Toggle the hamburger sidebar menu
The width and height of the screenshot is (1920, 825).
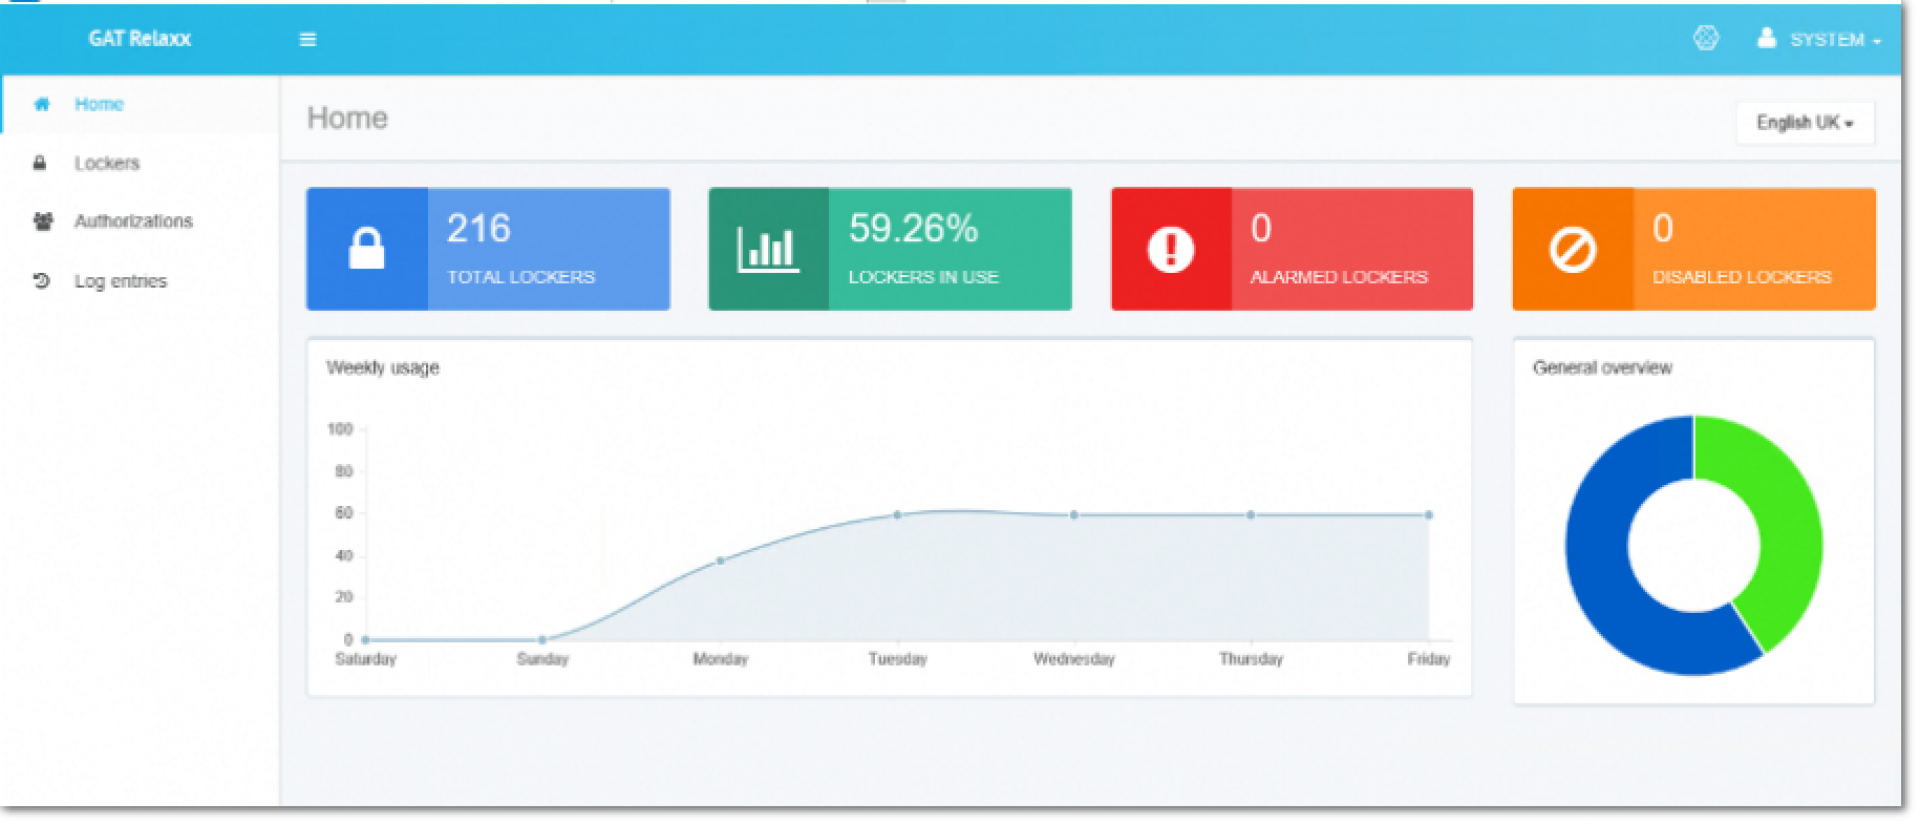pyautogui.click(x=308, y=39)
